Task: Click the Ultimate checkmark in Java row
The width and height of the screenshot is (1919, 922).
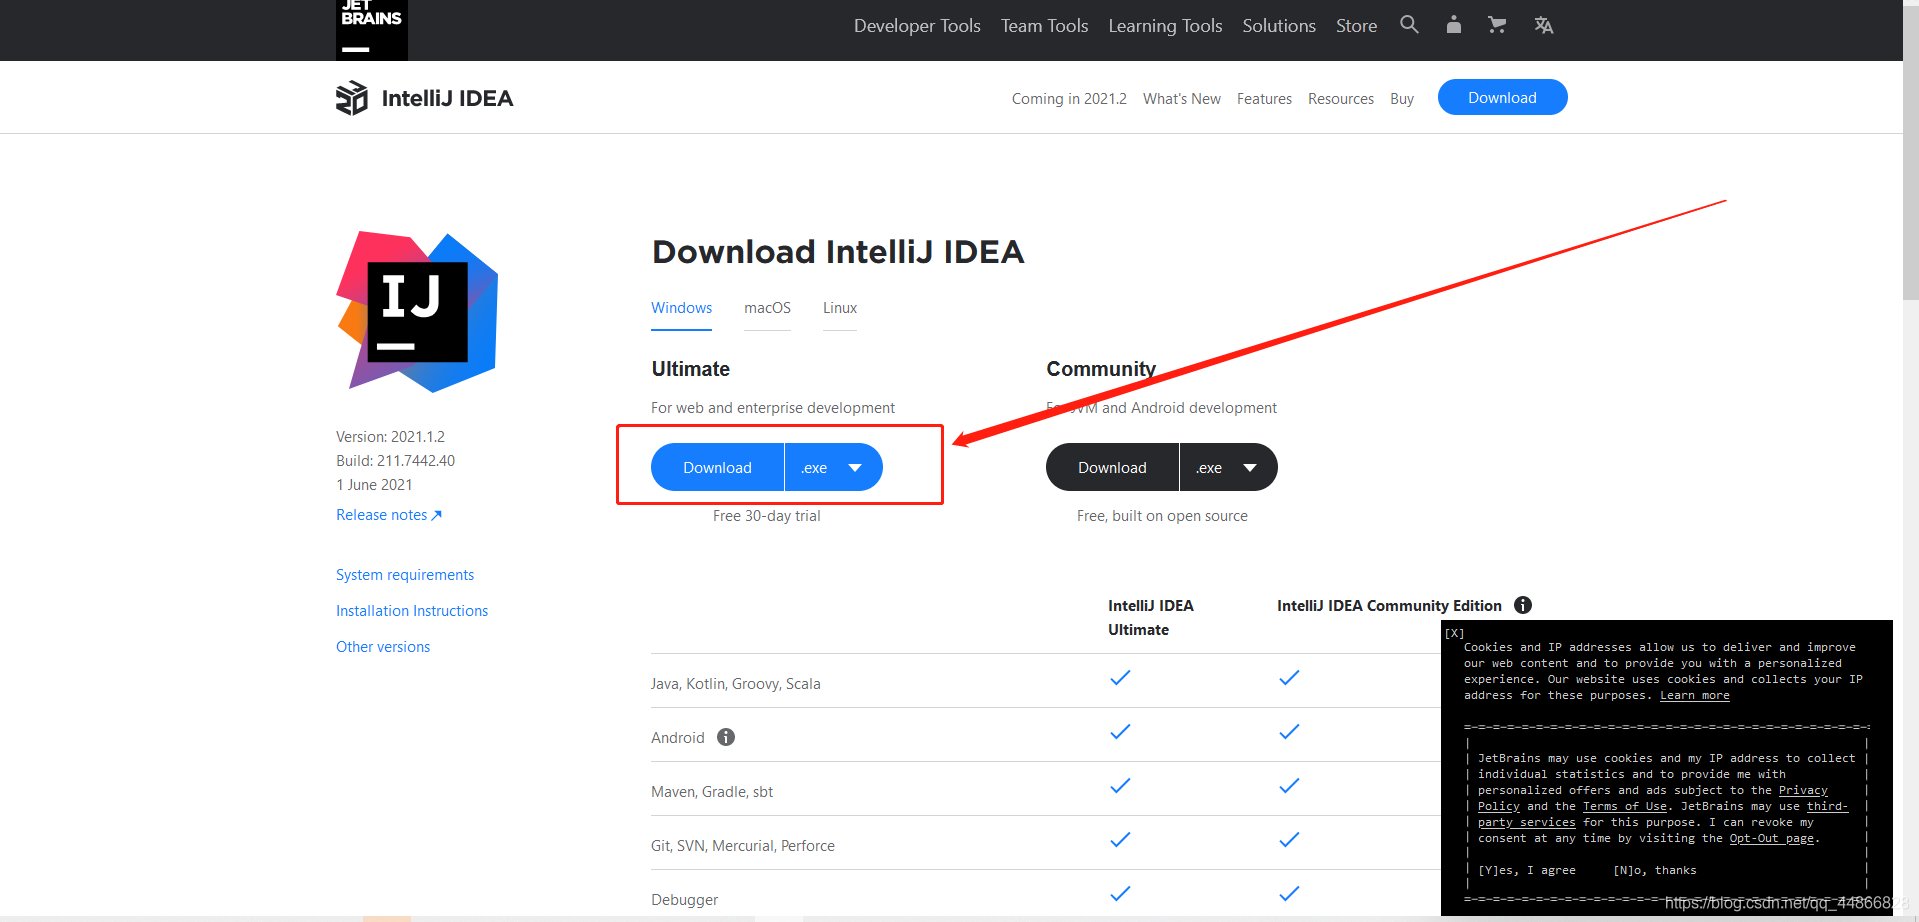Action: [1120, 677]
